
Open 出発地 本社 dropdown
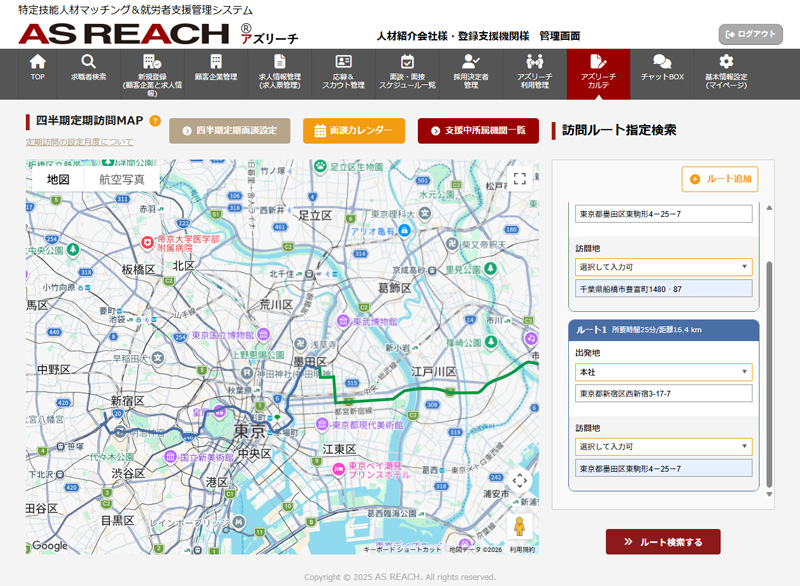click(x=664, y=372)
